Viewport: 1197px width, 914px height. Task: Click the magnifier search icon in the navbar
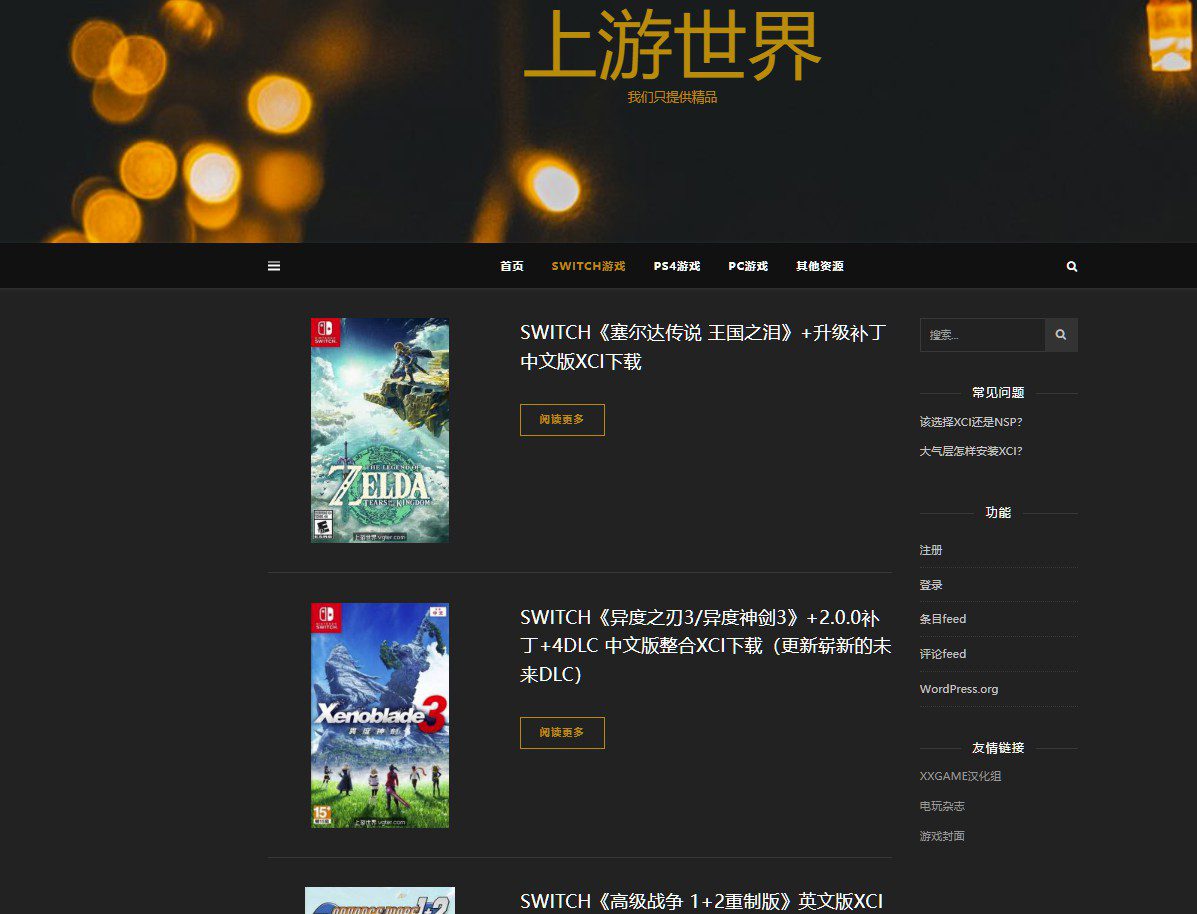coord(1071,265)
